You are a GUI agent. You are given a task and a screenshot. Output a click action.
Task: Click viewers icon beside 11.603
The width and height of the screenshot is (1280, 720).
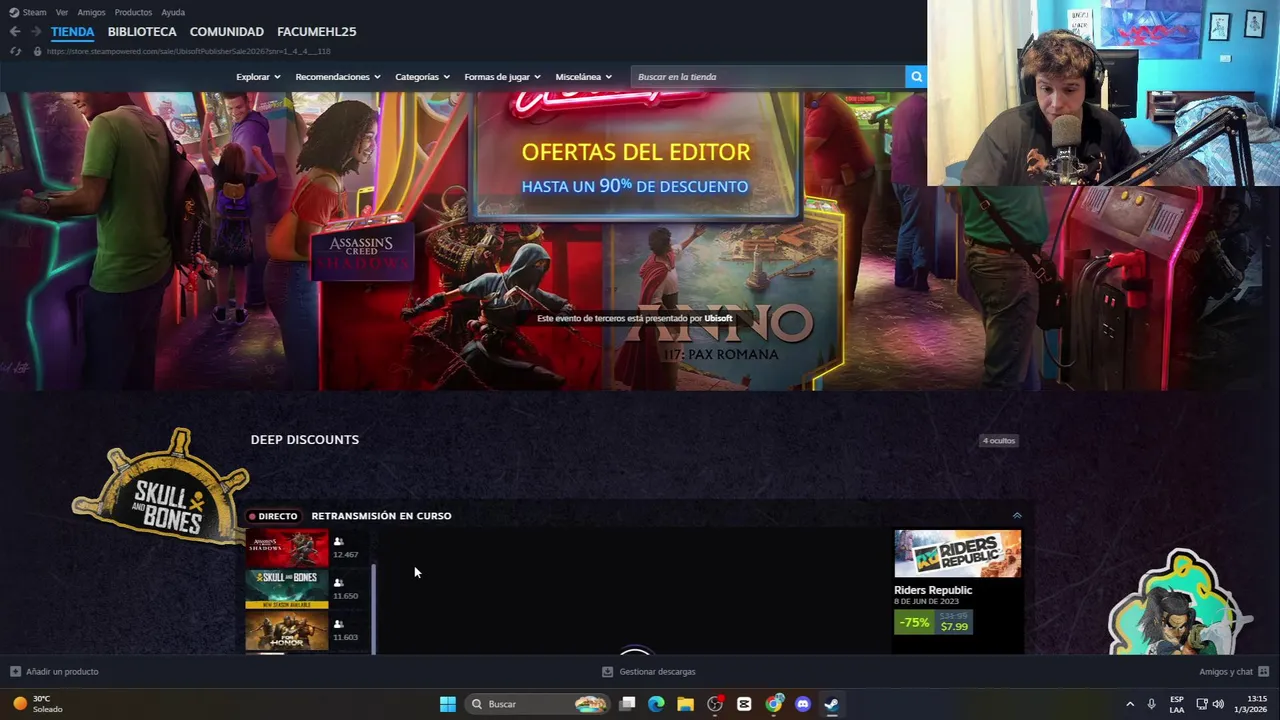coord(338,625)
